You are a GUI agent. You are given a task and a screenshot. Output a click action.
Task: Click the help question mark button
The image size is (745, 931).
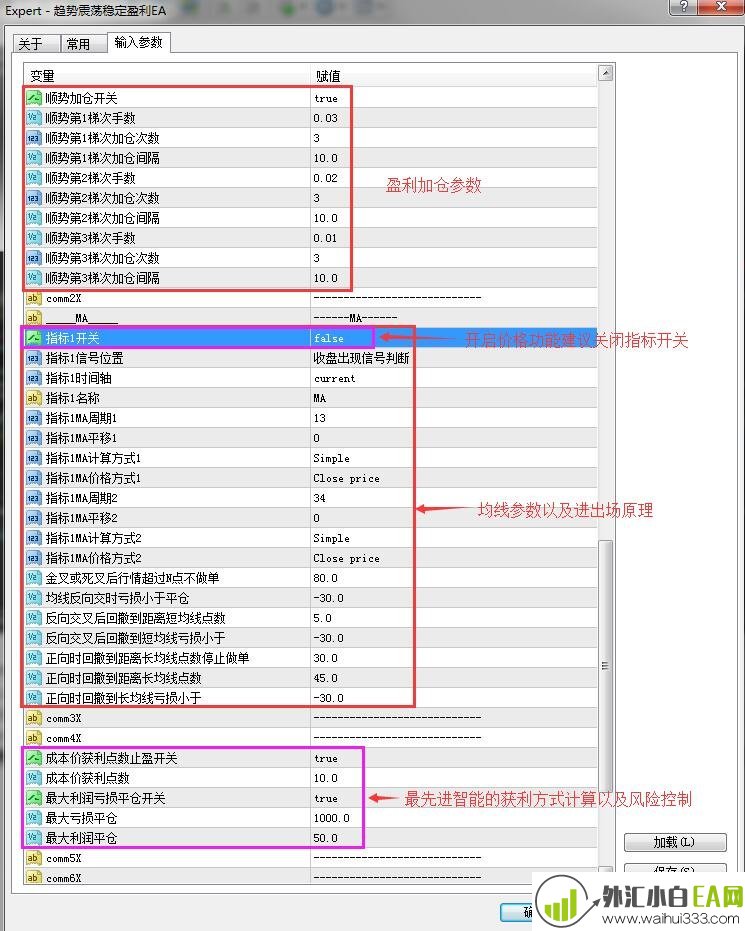[x=684, y=7]
